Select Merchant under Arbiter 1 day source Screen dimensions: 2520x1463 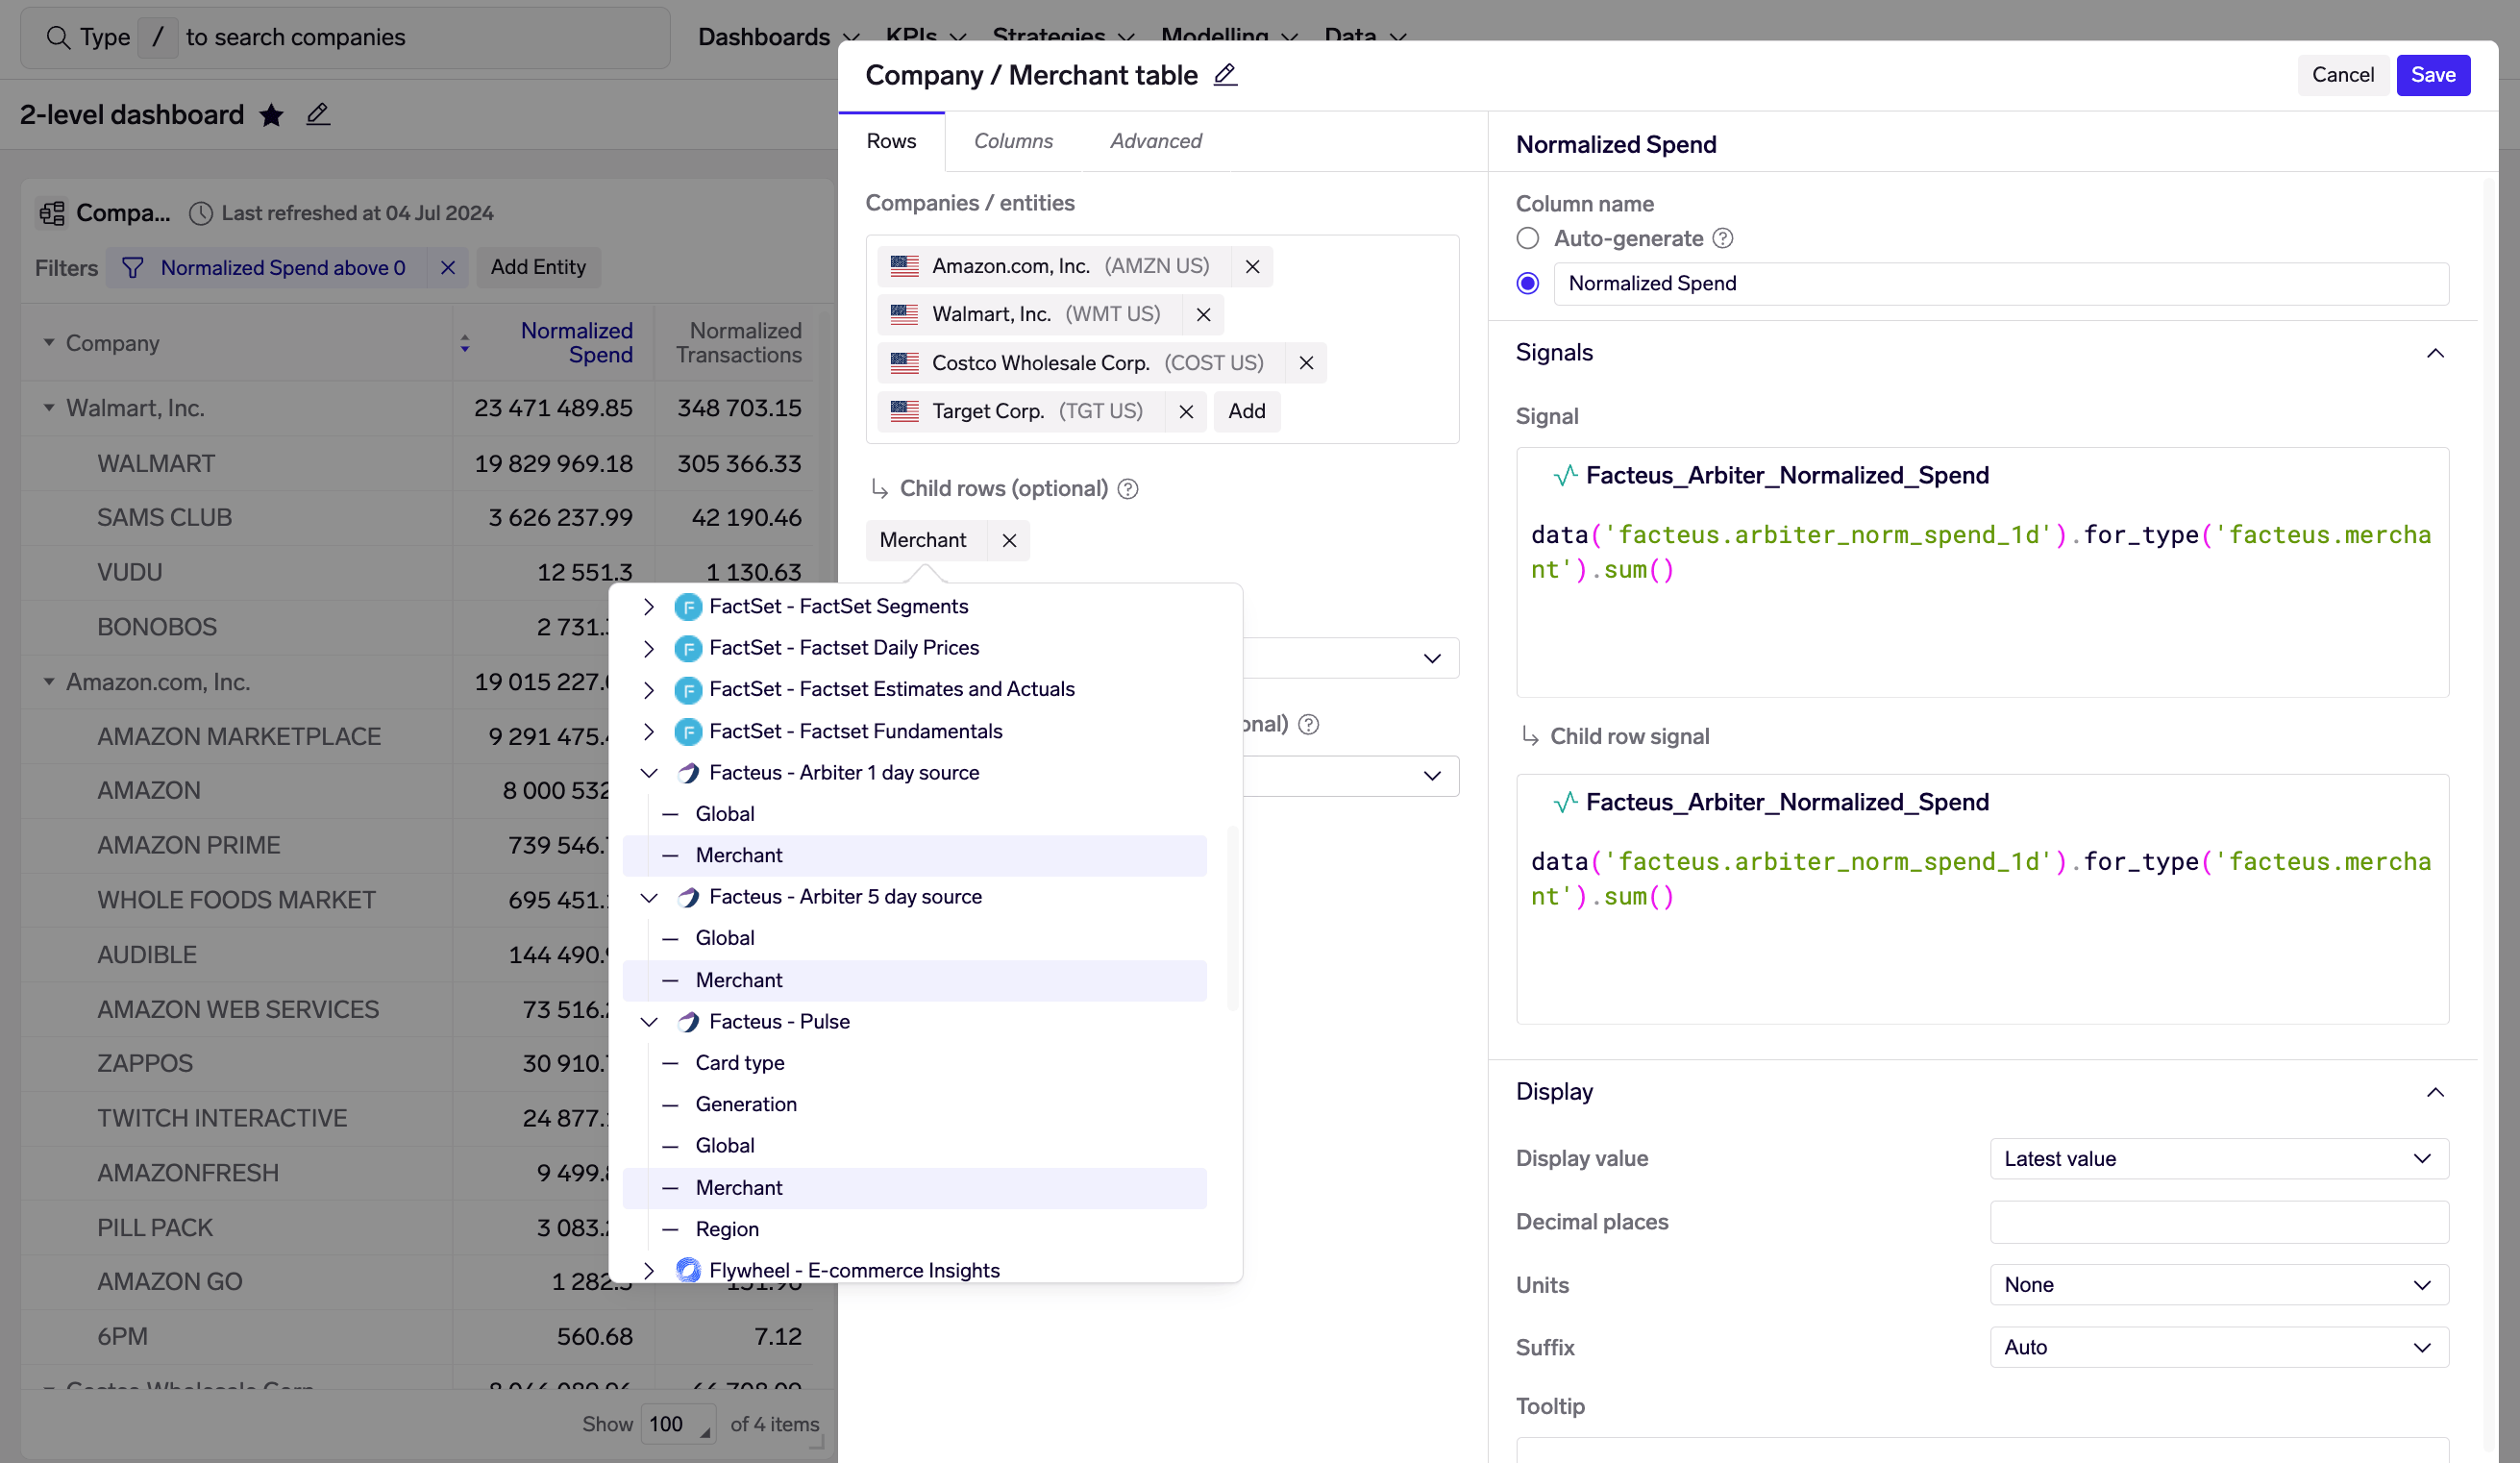[914, 855]
